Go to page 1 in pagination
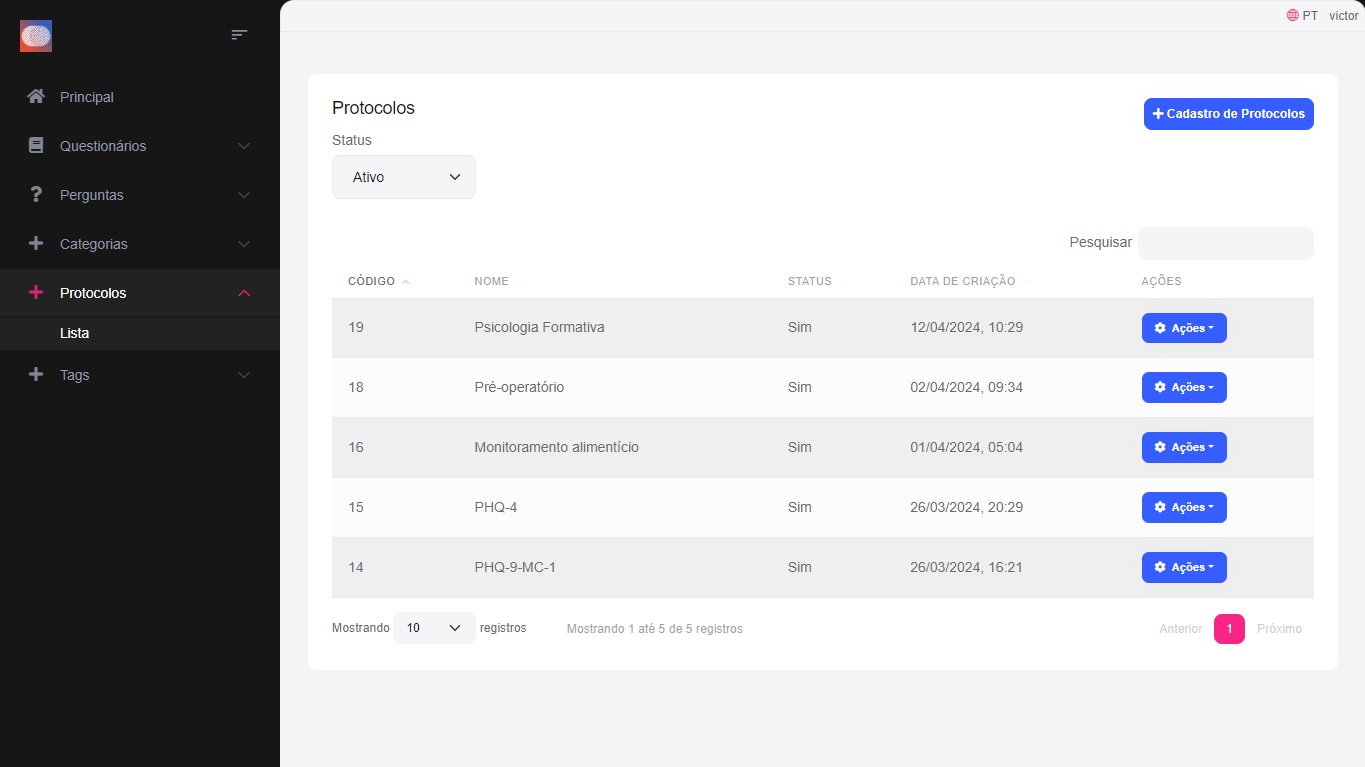Viewport: 1365px width, 767px height. coord(1229,629)
